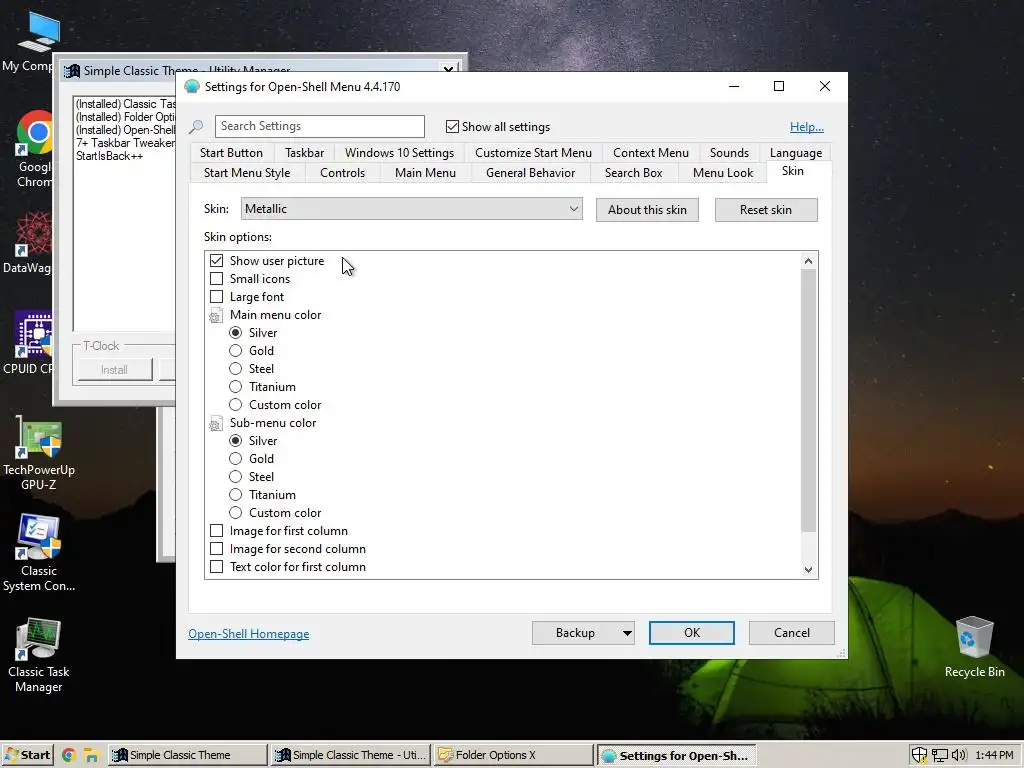Image resolution: width=1024 pixels, height=768 pixels.
Task: Click the Search Settings input field
Action: click(319, 126)
